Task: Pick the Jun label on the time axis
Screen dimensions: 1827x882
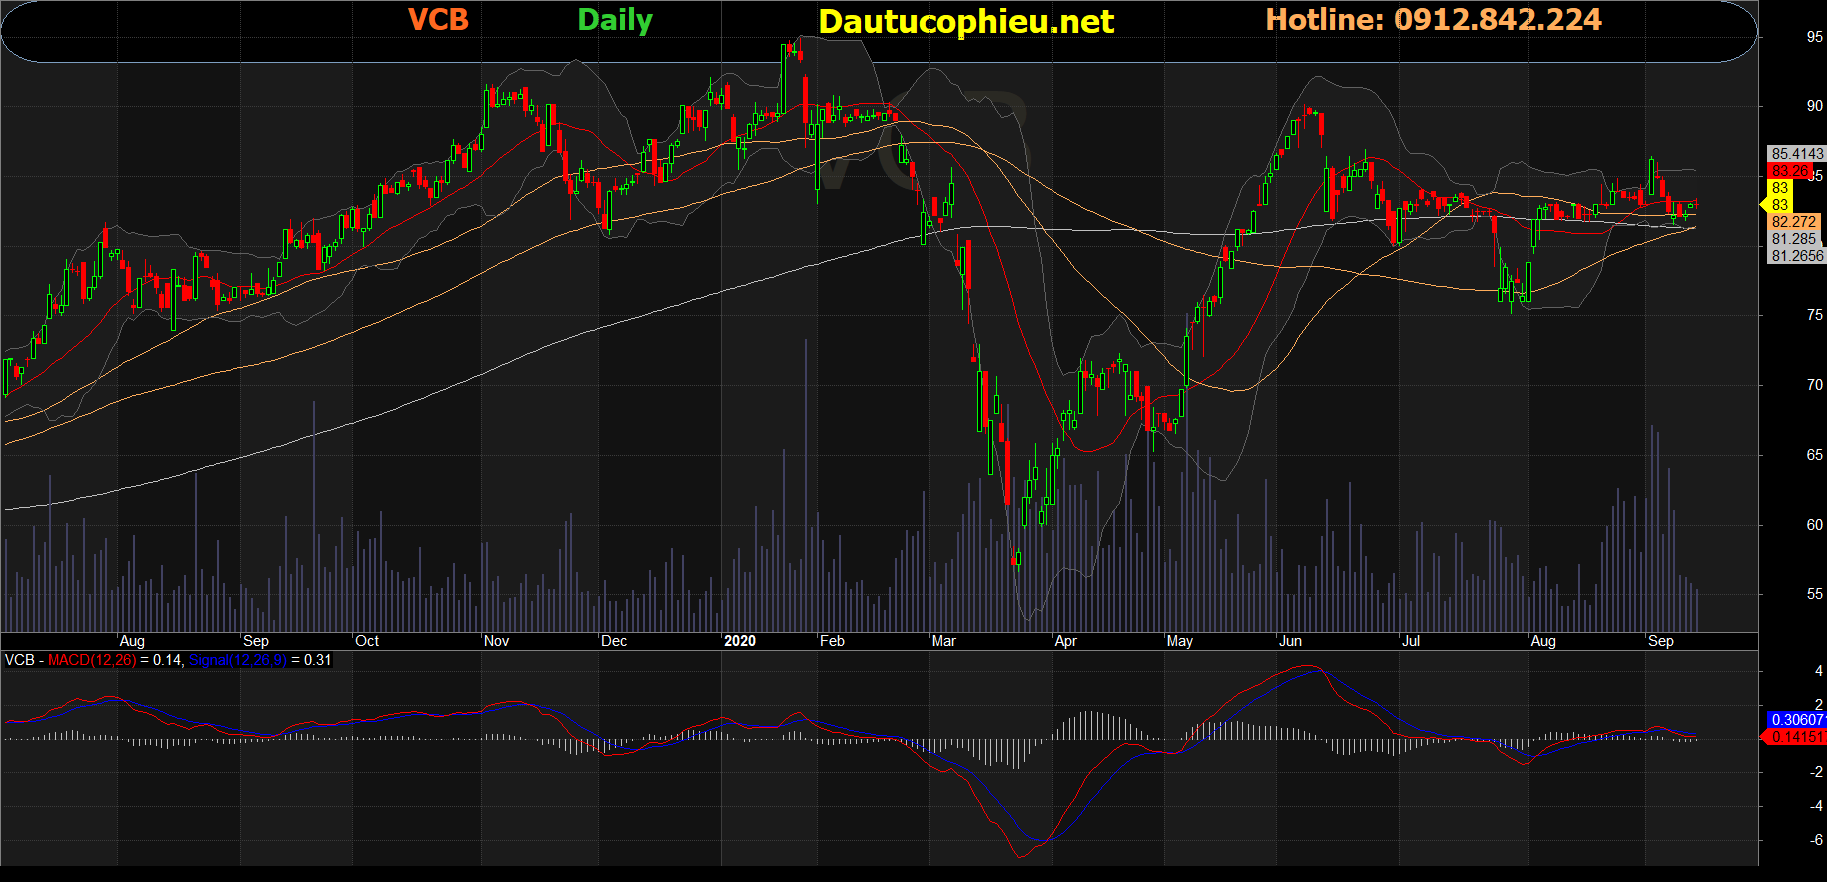Action: tap(1290, 641)
